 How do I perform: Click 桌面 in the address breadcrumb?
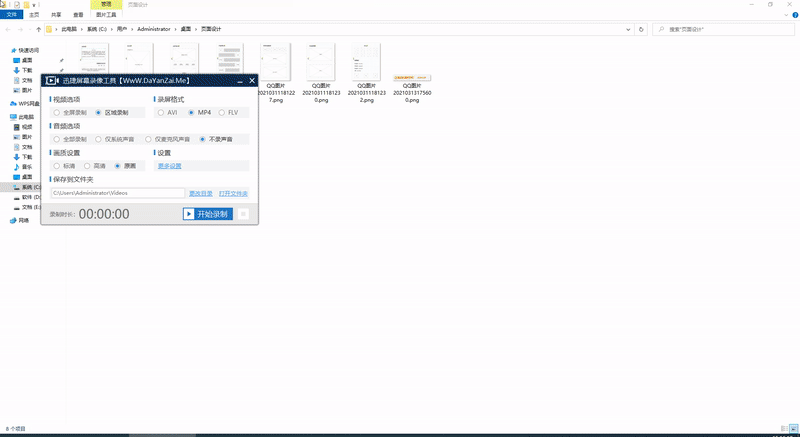(186, 30)
